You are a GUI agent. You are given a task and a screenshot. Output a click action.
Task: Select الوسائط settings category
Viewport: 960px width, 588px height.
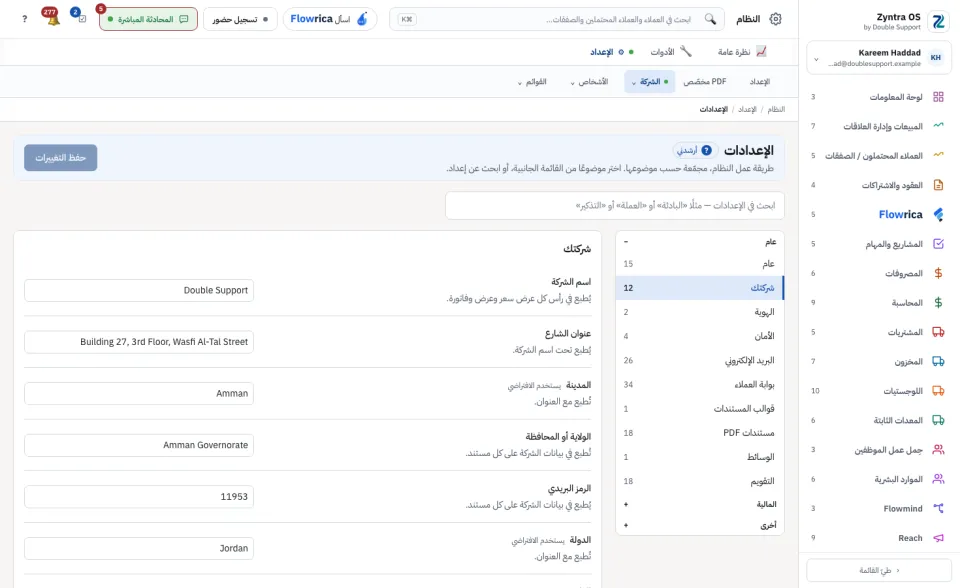[700, 457]
